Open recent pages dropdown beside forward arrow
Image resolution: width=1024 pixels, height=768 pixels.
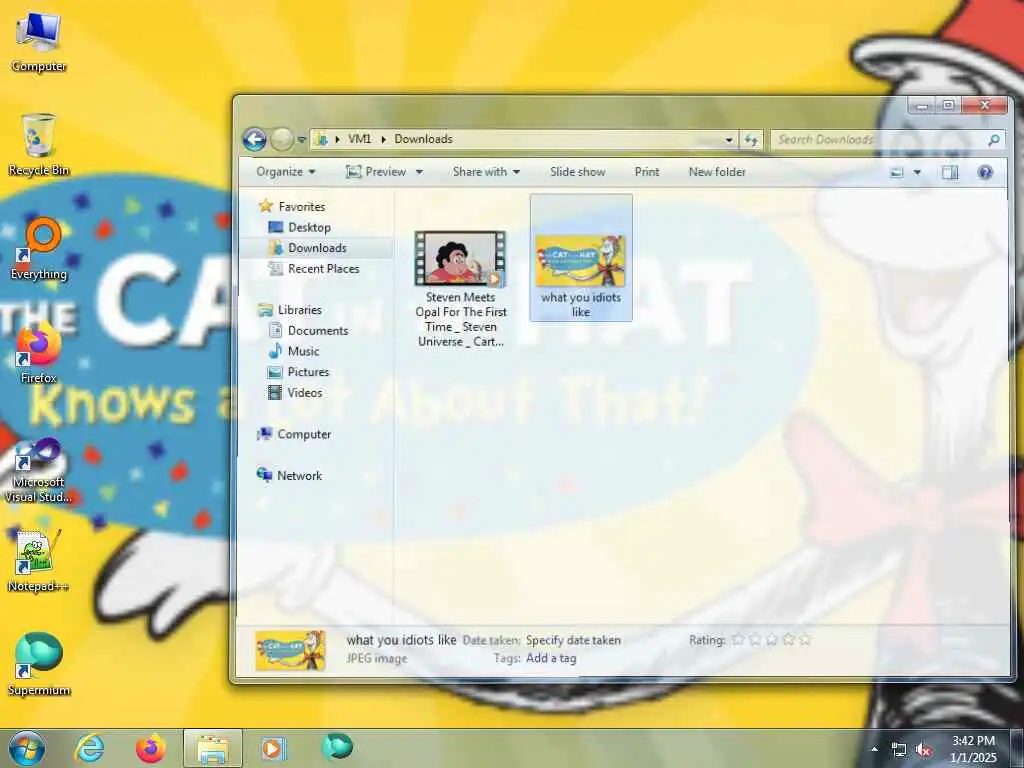301,140
